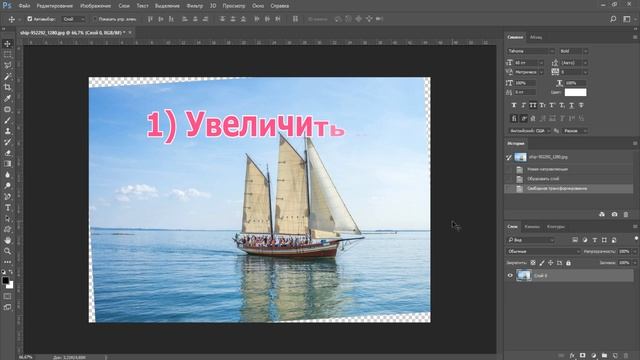Click the layer styles fx icon

(572, 356)
